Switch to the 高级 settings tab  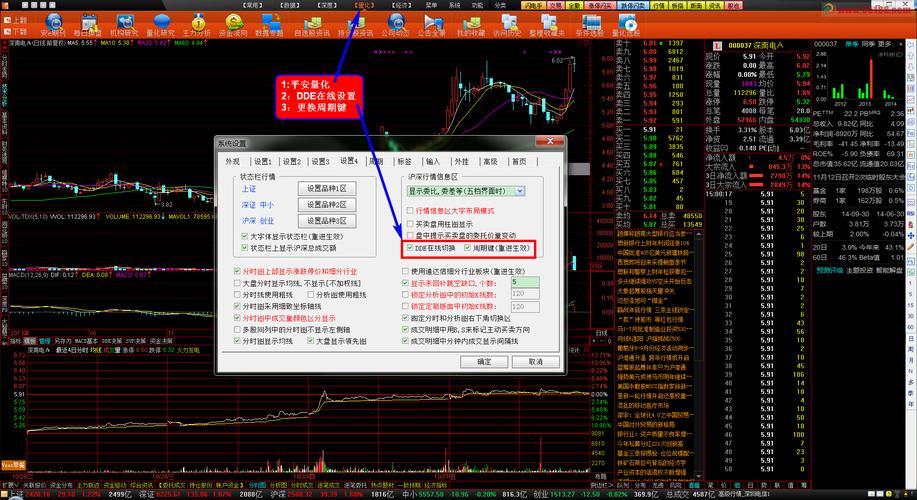(489, 160)
